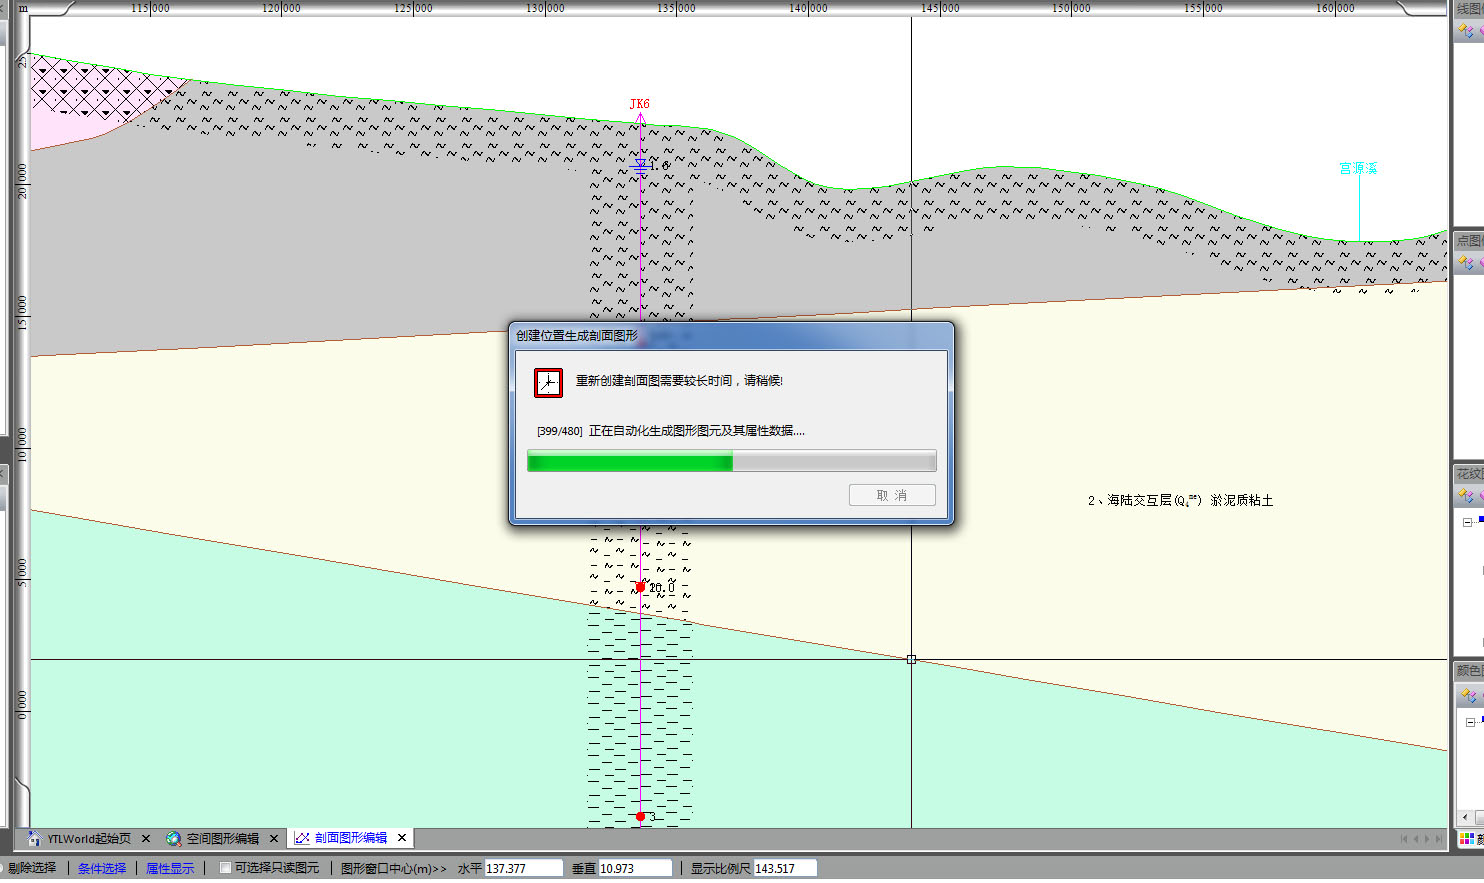The width and height of the screenshot is (1484, 883).
Task: Select the 剖面图形编辑 tab
Action: pyautogui.click(x=350, y=838)
